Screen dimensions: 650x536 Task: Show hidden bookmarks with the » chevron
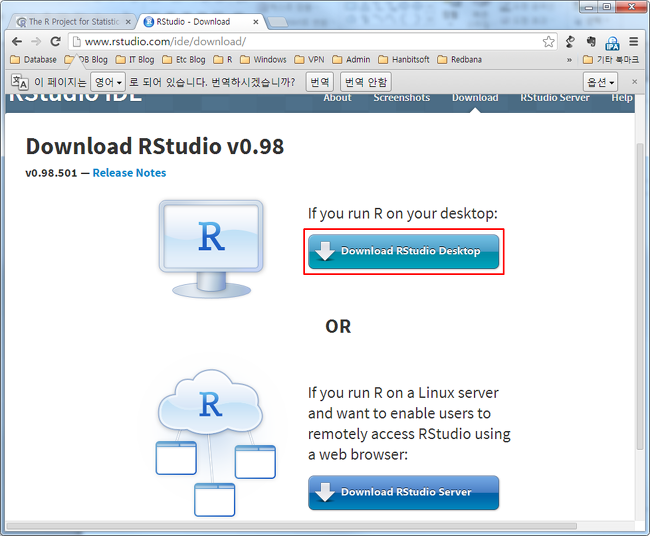[569, 60]
